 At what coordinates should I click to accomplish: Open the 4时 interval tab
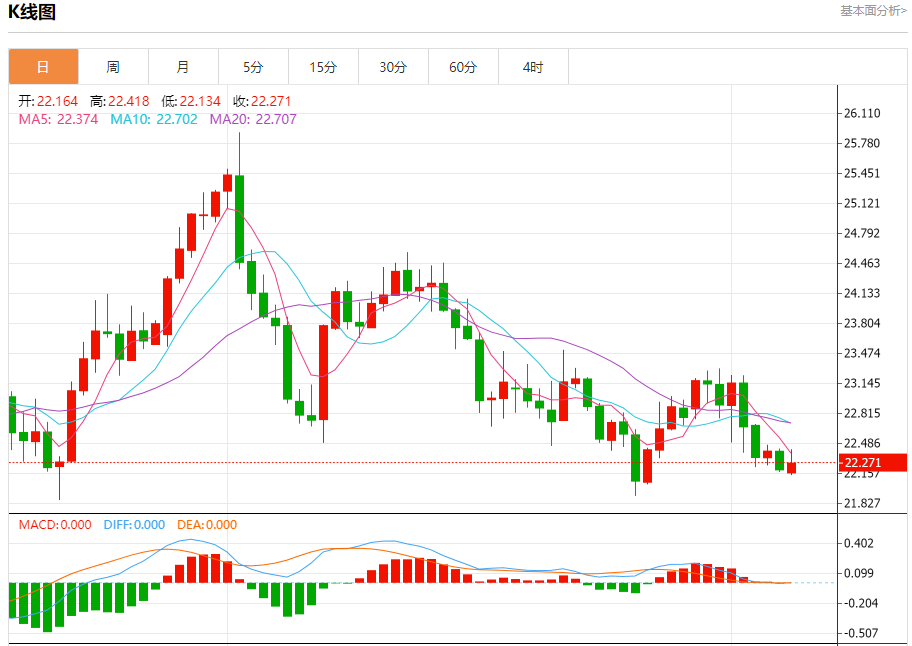pyautogui.click(x=533, y=67)
